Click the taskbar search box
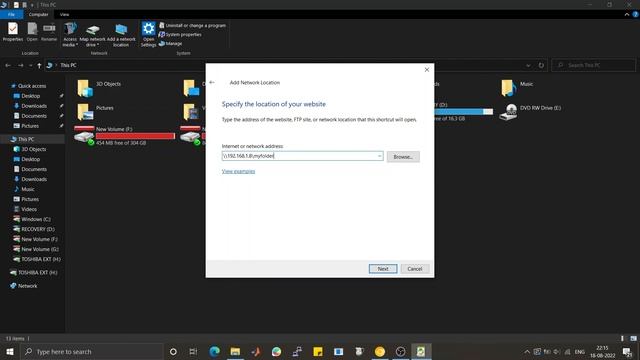 click(92, 351)
